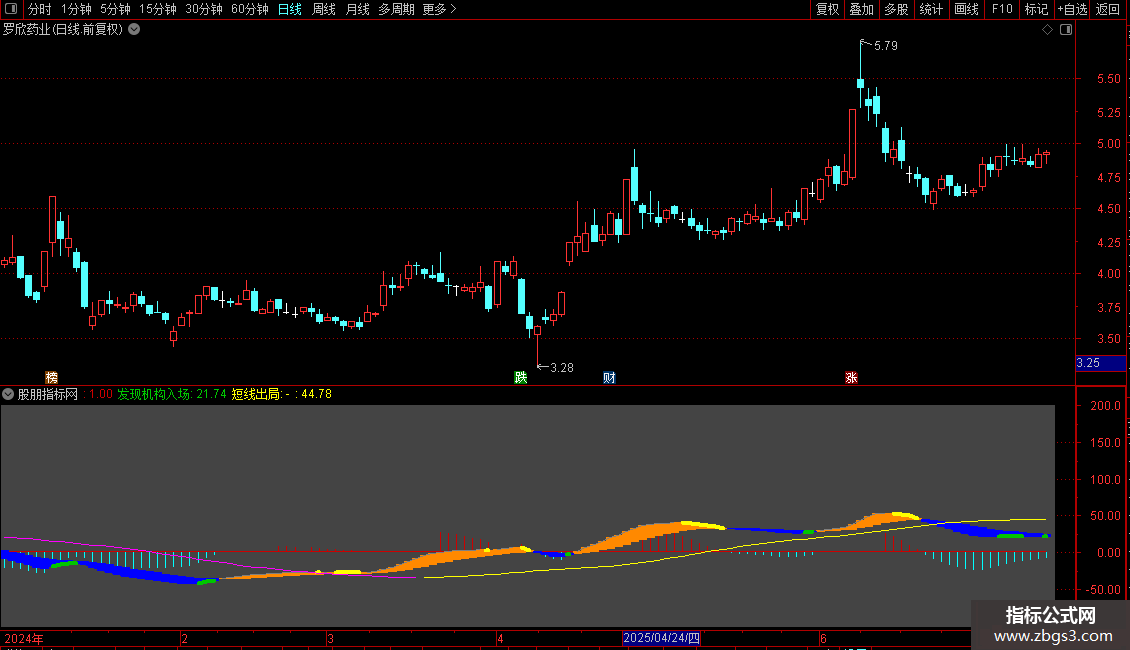Expand the 更多 periods menu
This screenshot has height=650, width=1130.
(x=440, y=9)
